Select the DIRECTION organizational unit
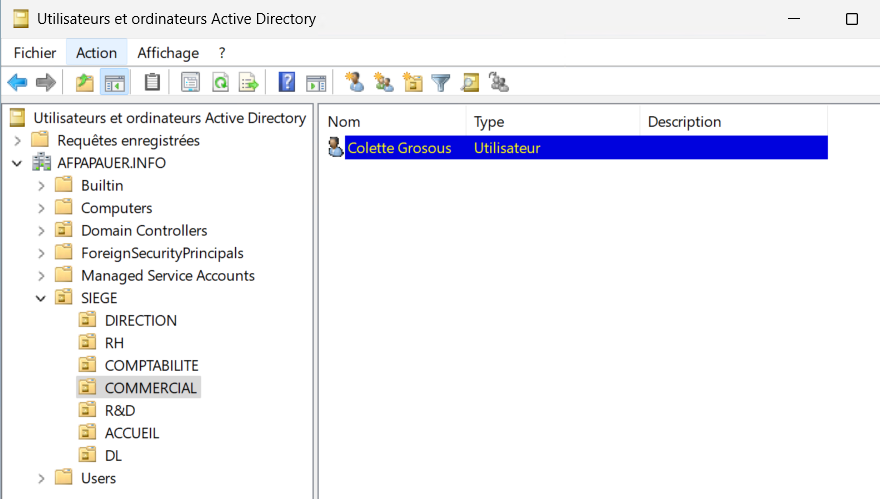The image size is (880, 499). coord(140,320)
